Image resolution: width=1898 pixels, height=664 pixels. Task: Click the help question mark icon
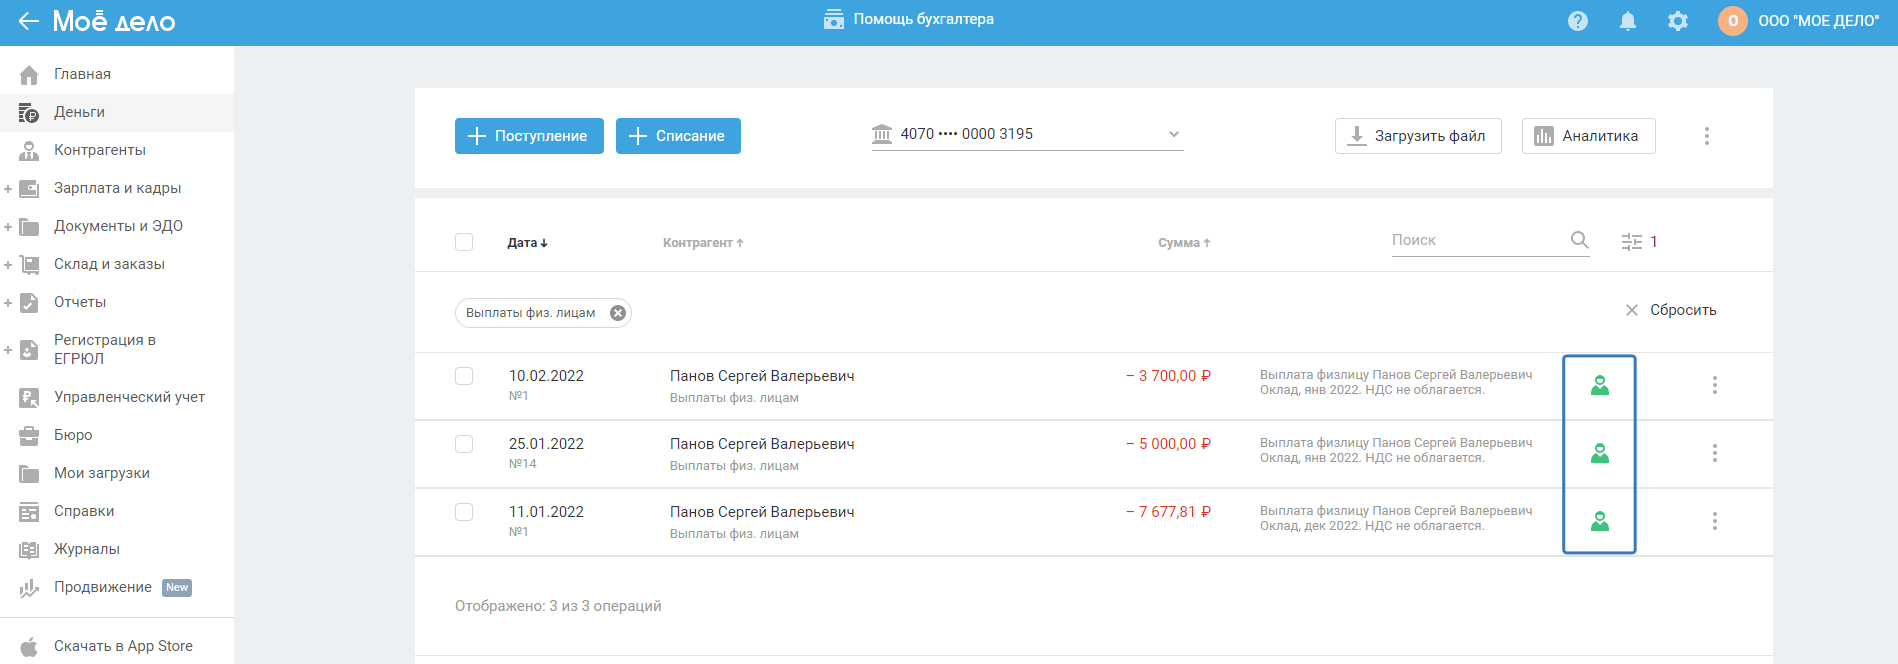tap(1578, 21)
